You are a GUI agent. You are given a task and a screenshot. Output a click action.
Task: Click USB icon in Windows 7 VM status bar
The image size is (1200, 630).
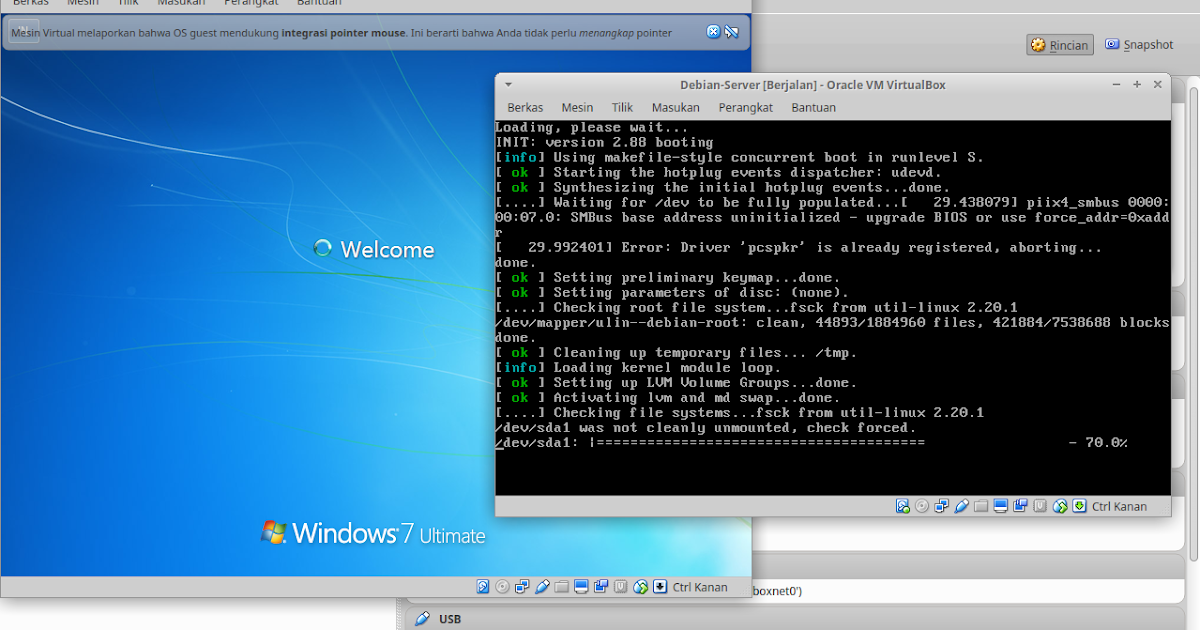click(x=541, y=586)
